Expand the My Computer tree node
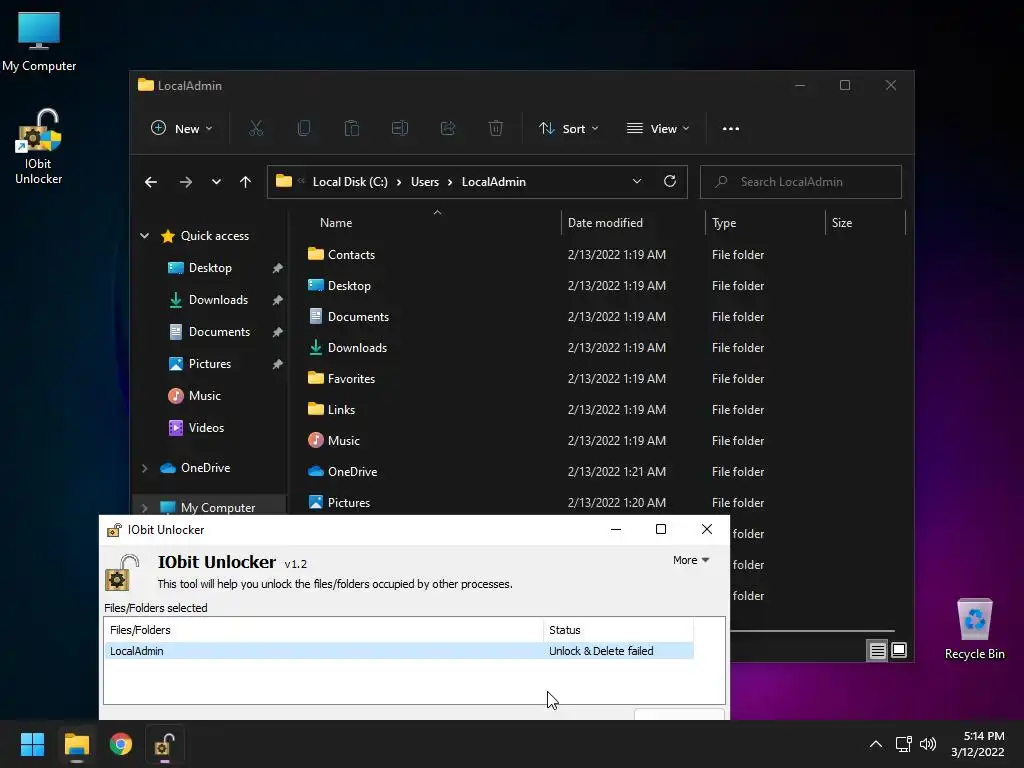 click(x=144, y=507)
